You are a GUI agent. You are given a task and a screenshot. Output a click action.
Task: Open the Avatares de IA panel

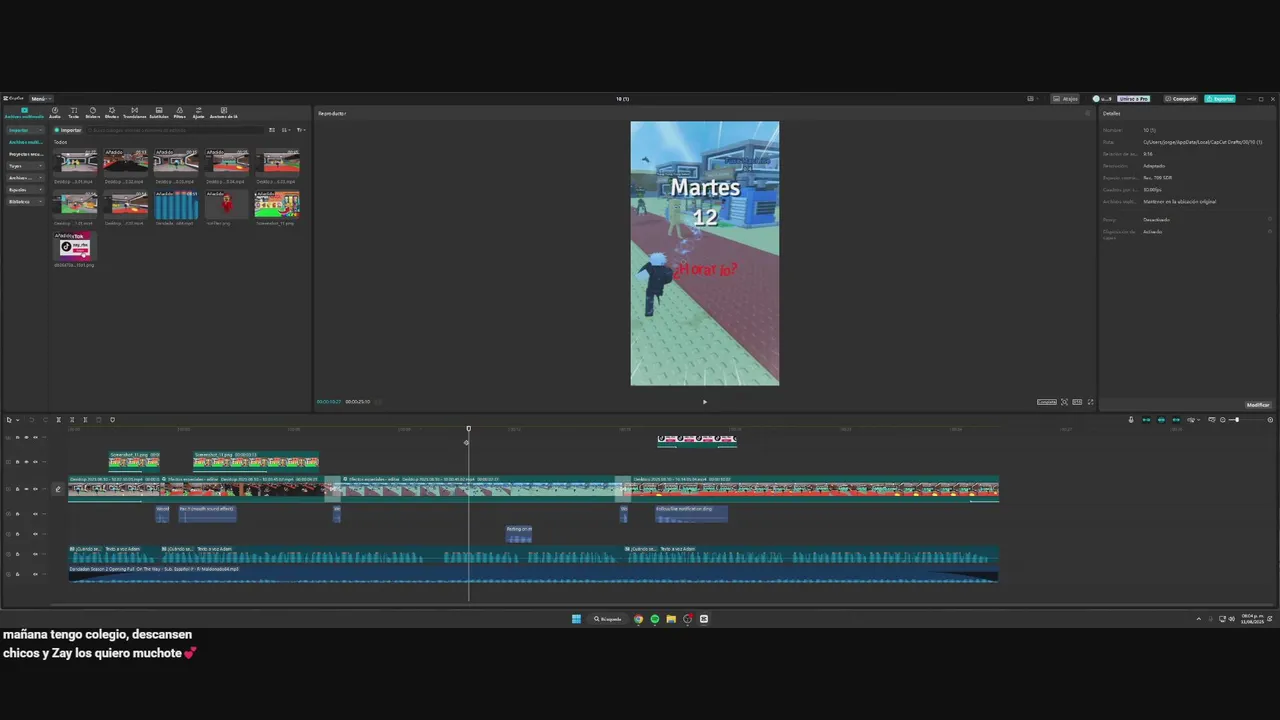tap(223, 112)
